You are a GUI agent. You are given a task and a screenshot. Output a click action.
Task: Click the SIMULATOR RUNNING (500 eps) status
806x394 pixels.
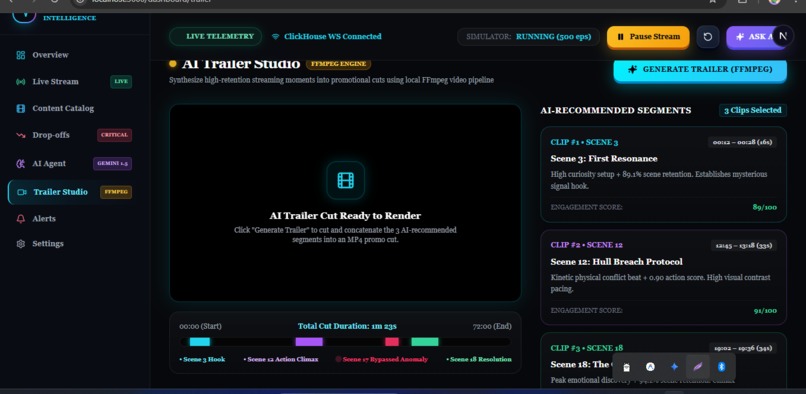point(528,37)
